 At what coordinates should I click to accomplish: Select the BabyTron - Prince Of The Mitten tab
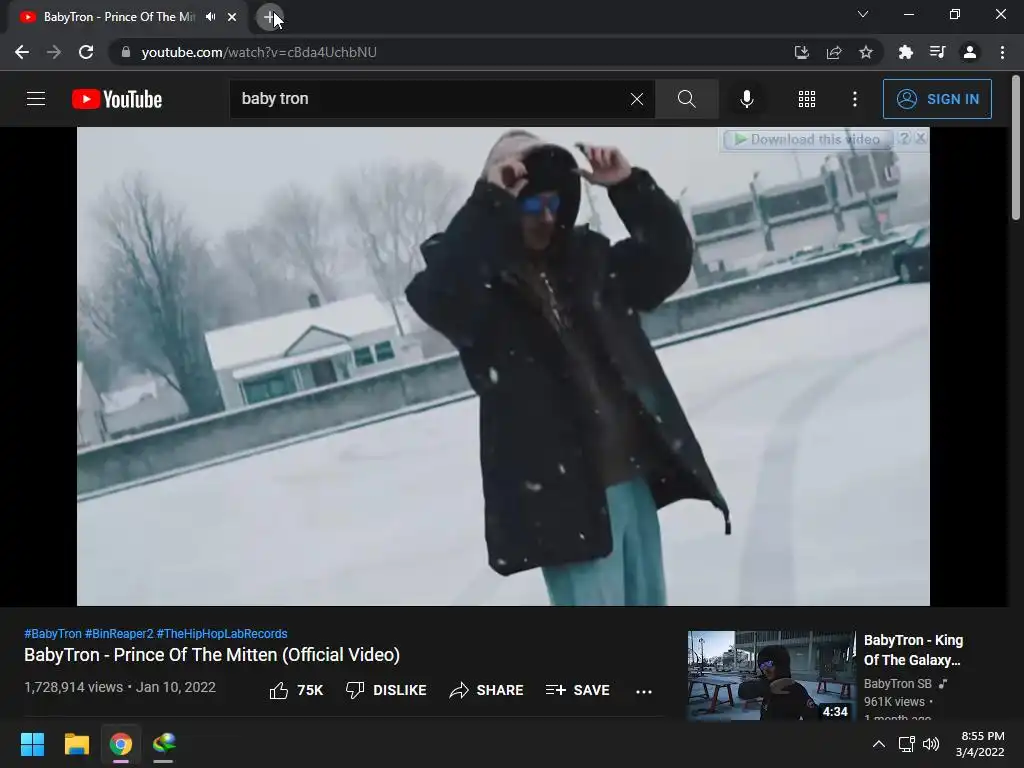tap(120, 17)
